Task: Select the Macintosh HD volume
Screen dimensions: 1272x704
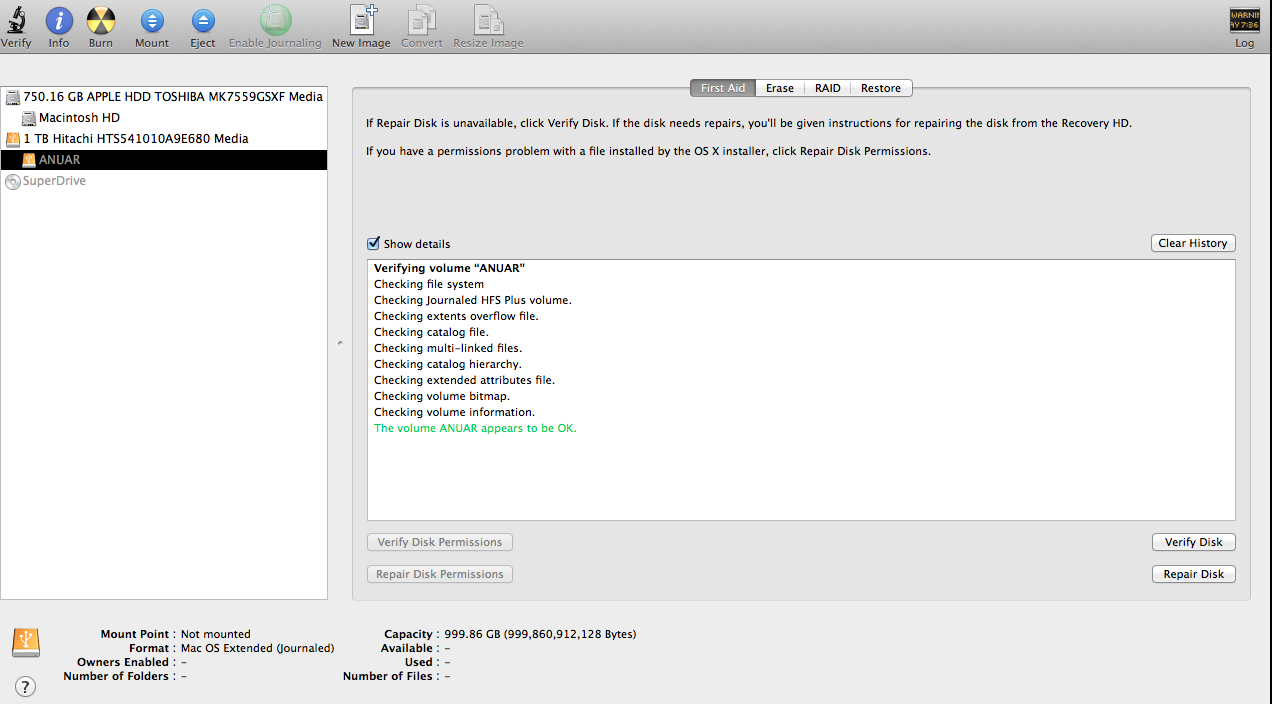Action: tap(79, 117)
